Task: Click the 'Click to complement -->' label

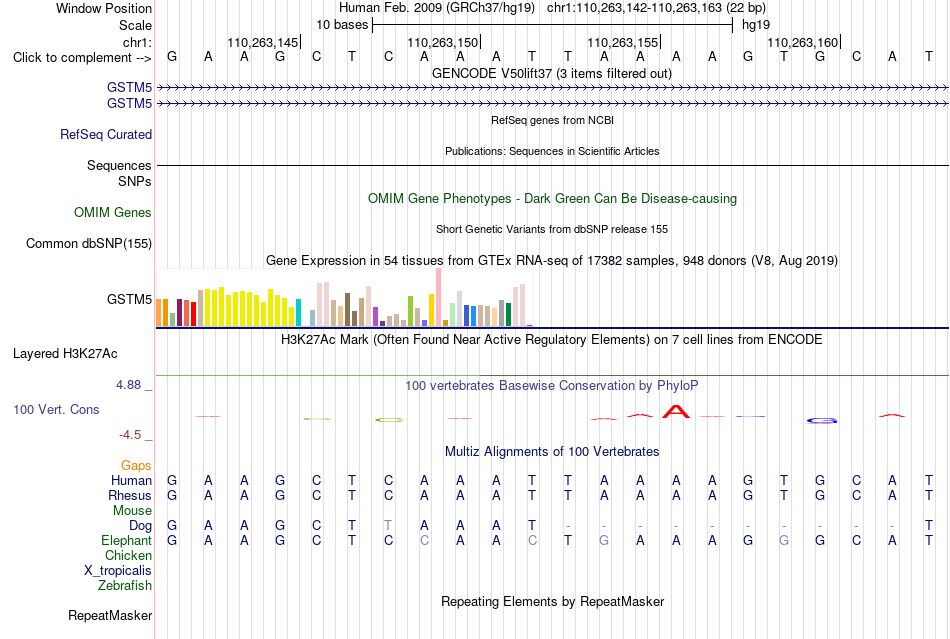Action: (x=82, y=58)
